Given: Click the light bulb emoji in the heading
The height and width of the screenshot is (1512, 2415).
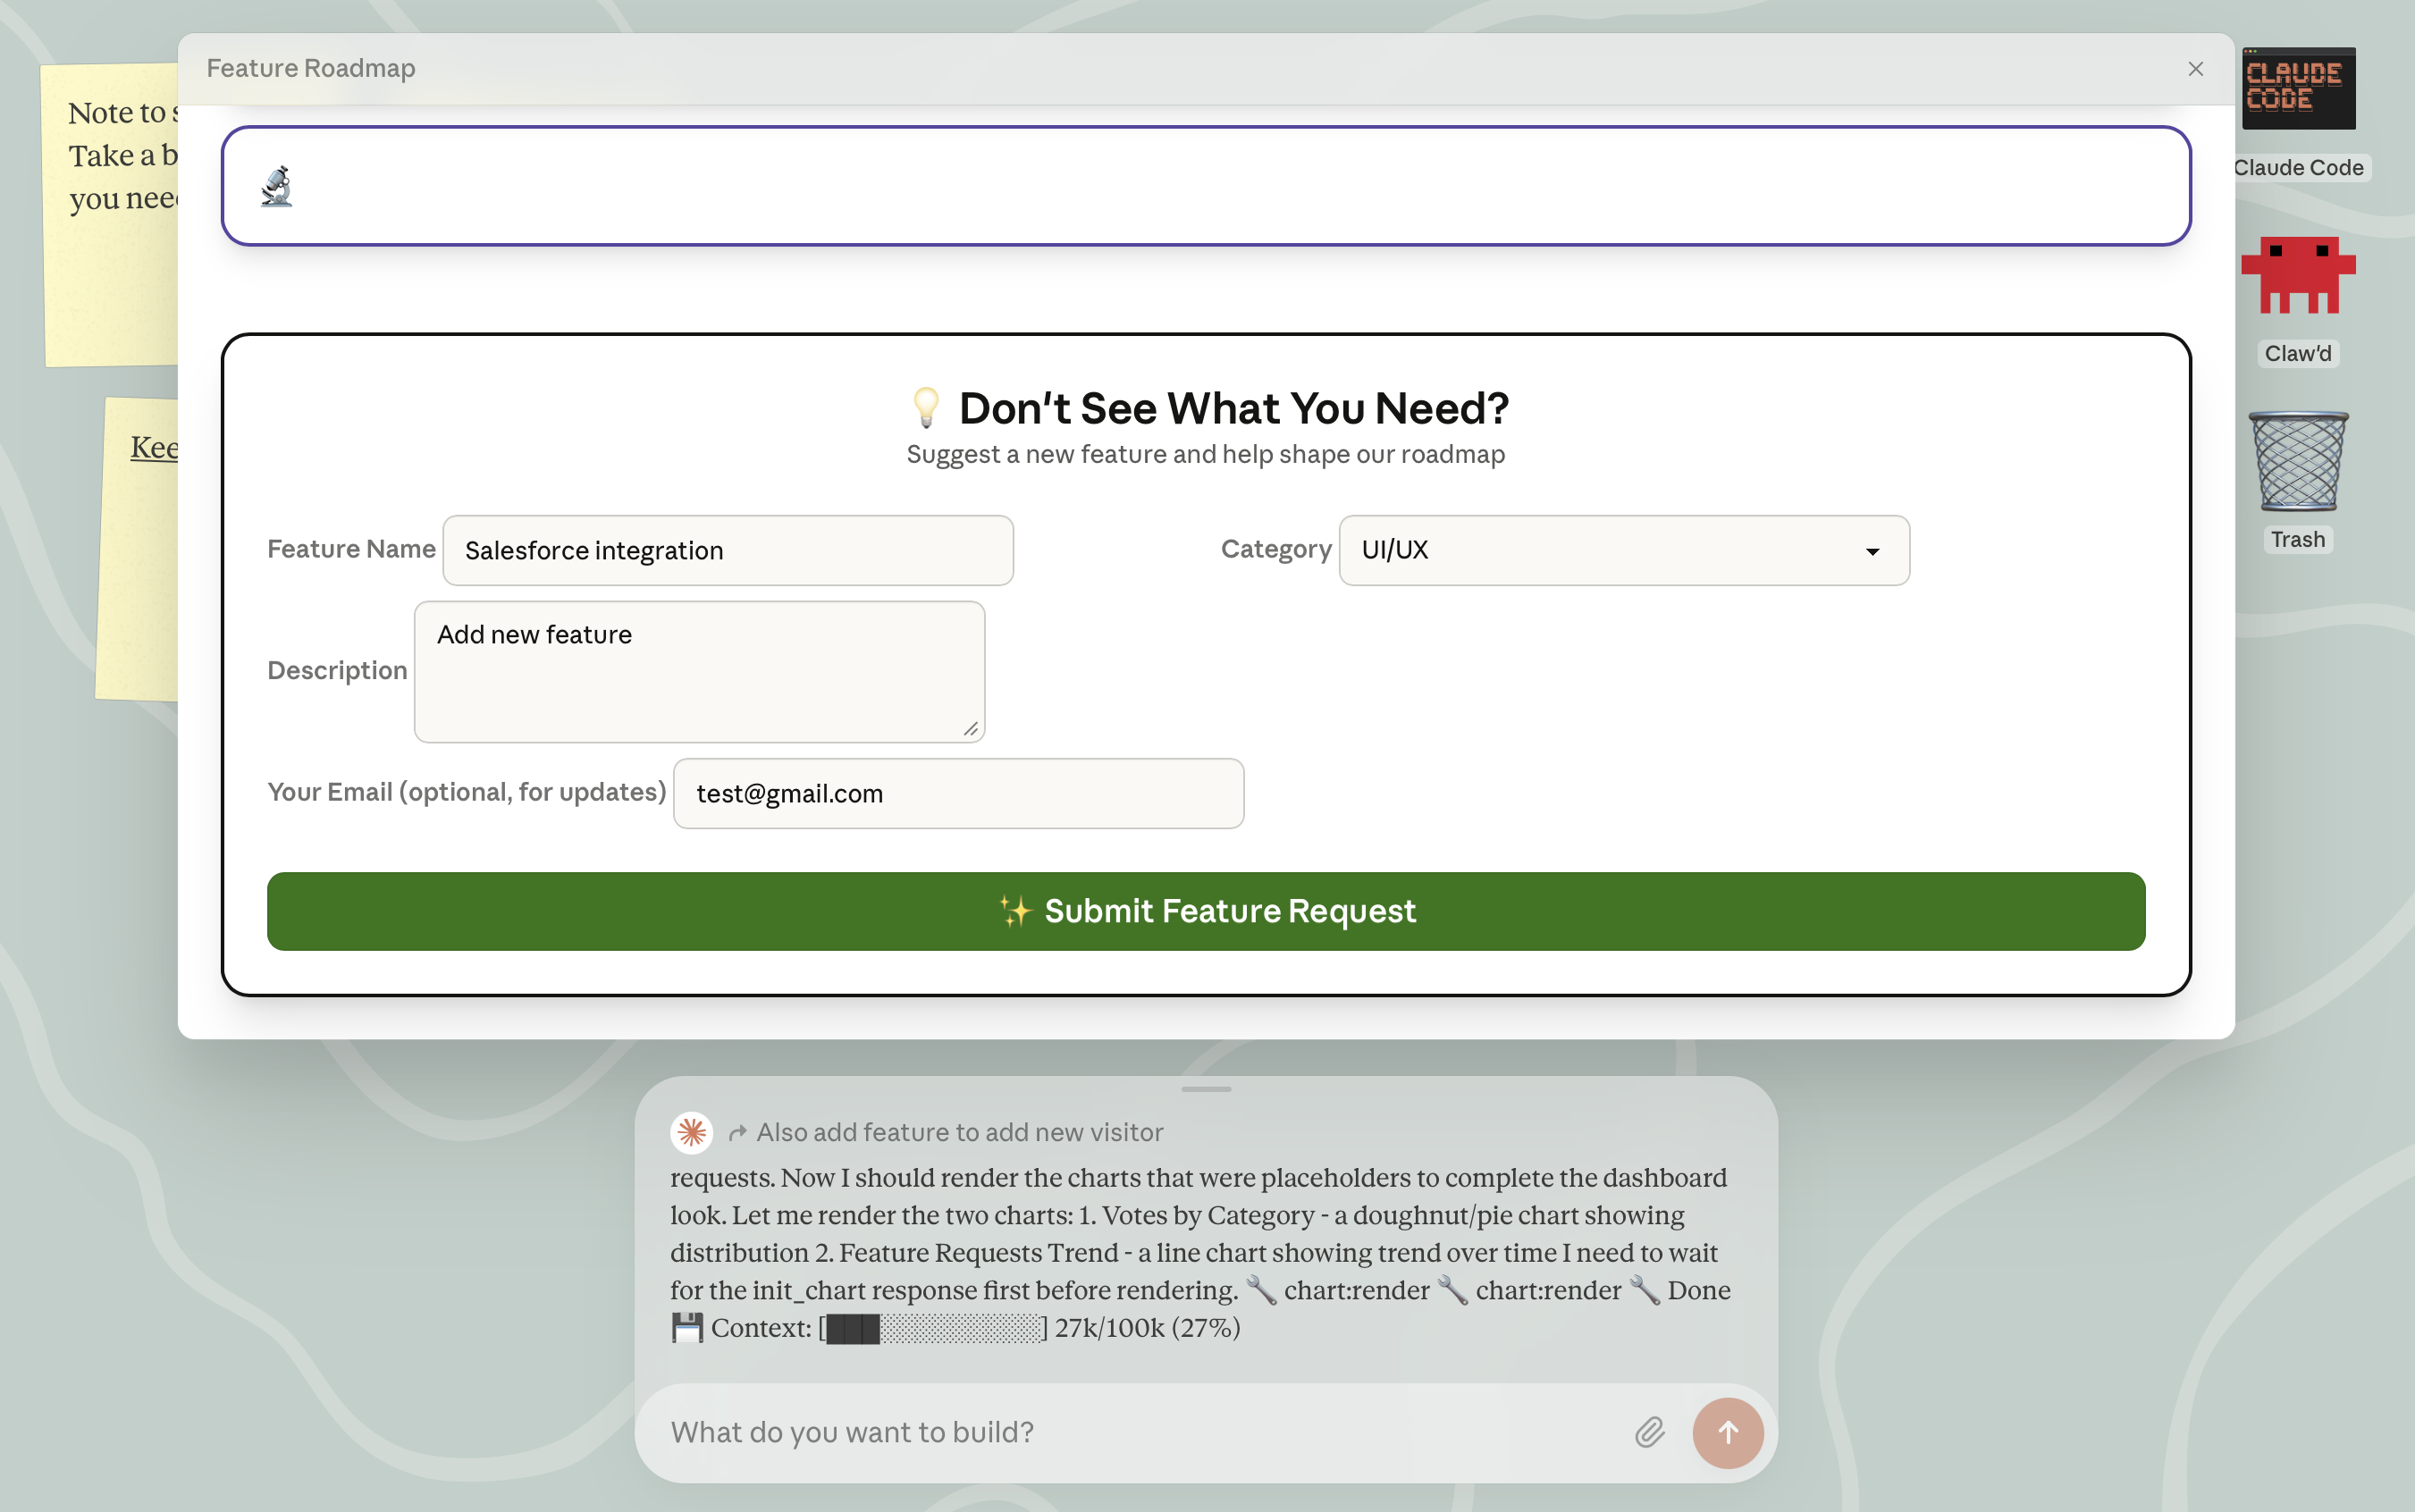Looking at the screenshot, I should pyautogui.click(x=926, y=407).
